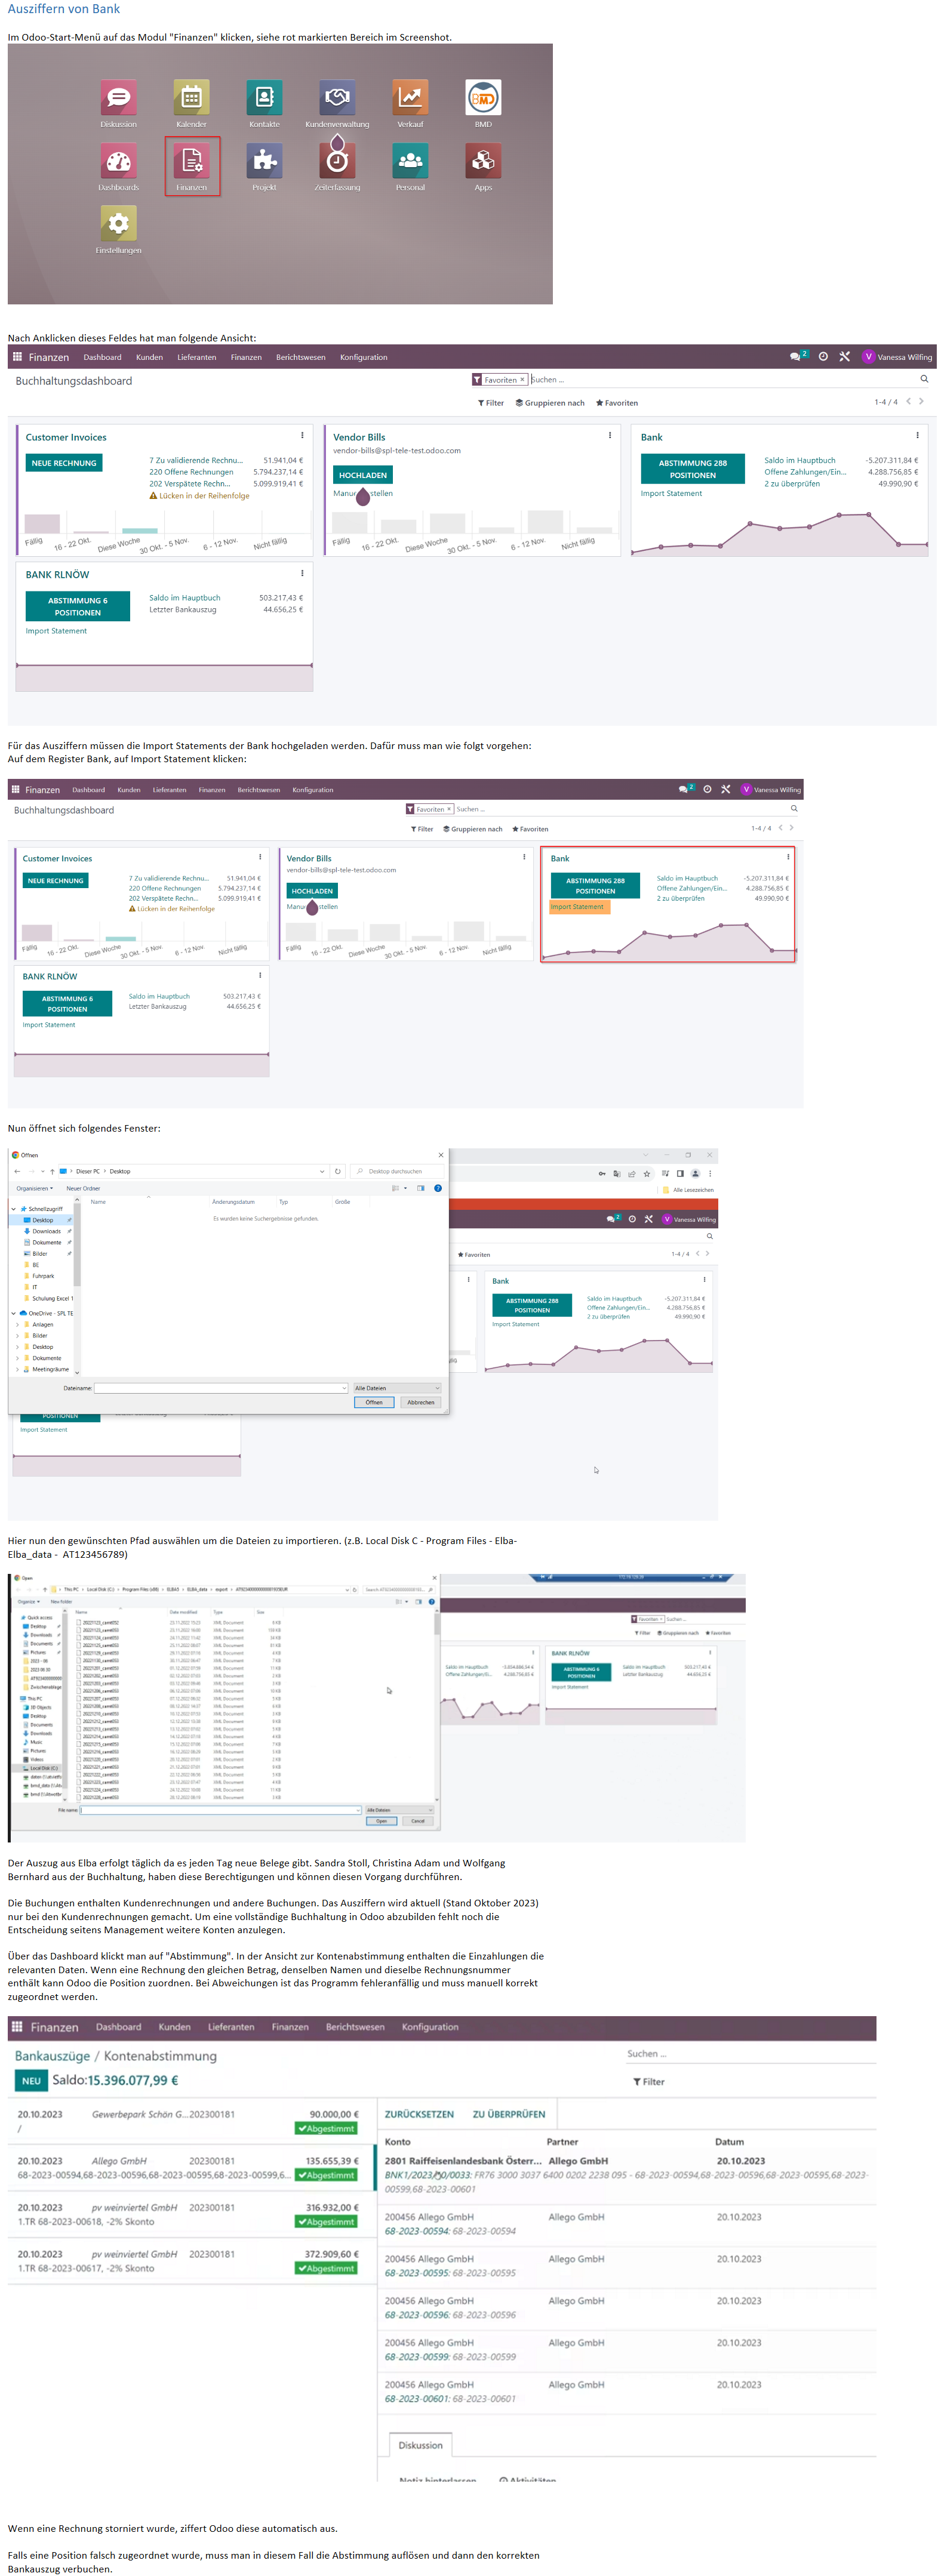
Task: Open the Personal people icon
Action: pos(410,160)
